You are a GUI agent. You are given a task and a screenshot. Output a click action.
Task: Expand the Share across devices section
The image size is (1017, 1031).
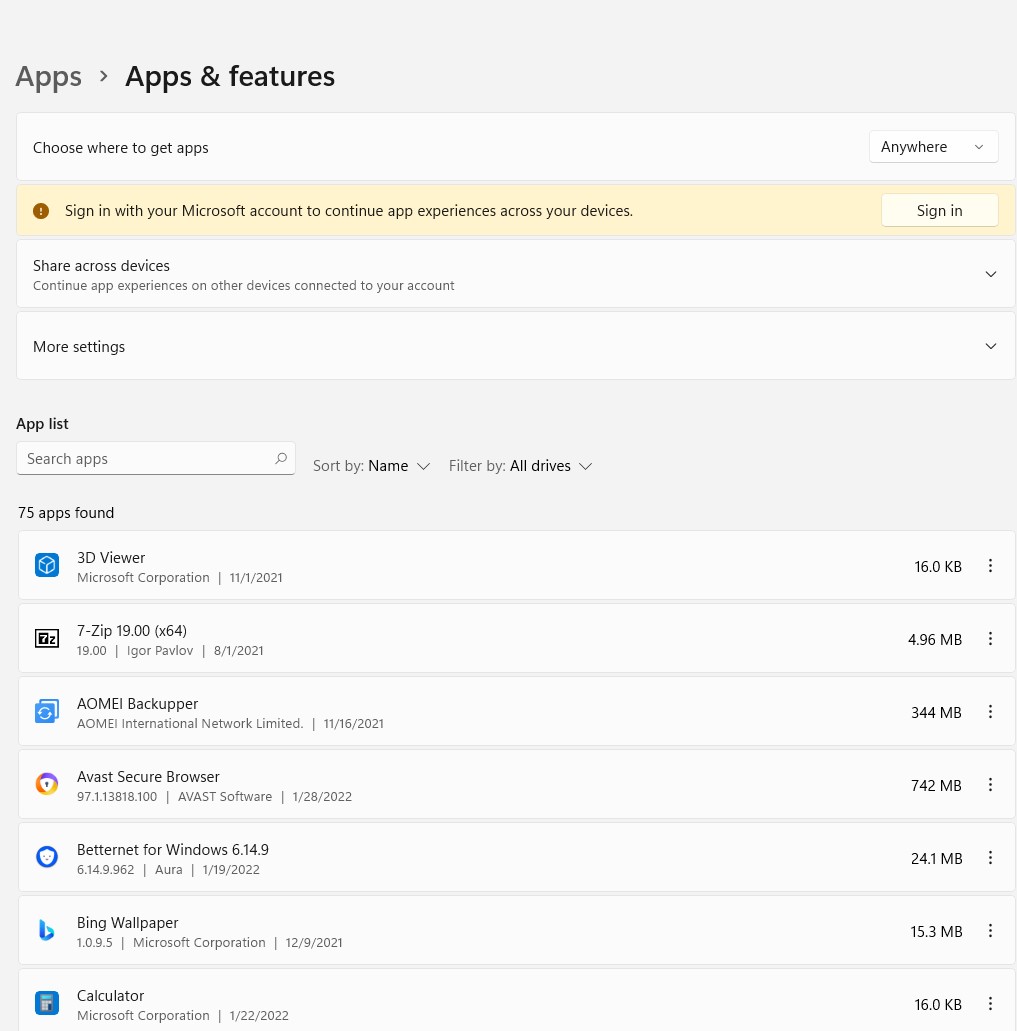[990, 274]
